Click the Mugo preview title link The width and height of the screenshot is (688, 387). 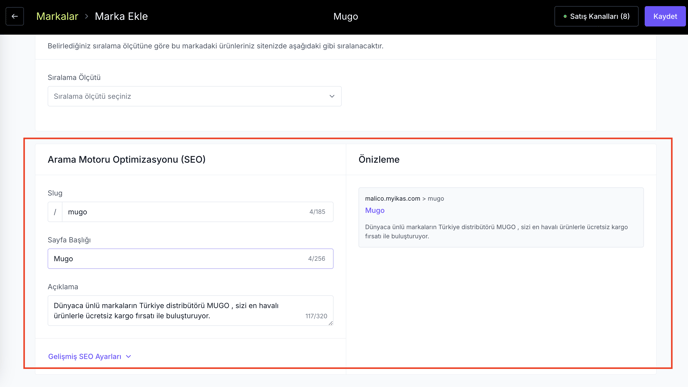[x=375, y=210]
